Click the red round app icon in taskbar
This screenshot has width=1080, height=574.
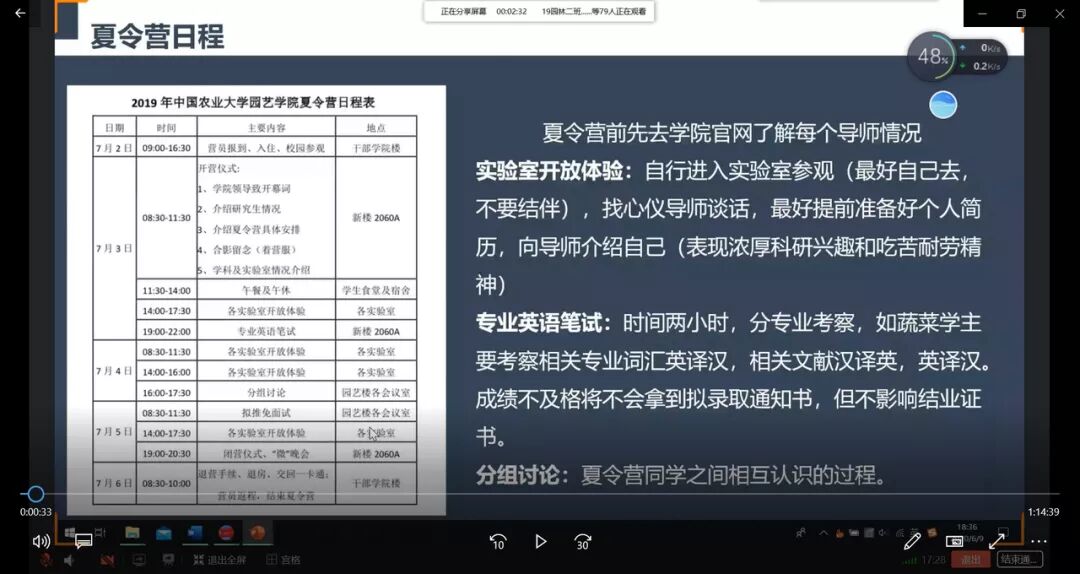coord(226,533)
